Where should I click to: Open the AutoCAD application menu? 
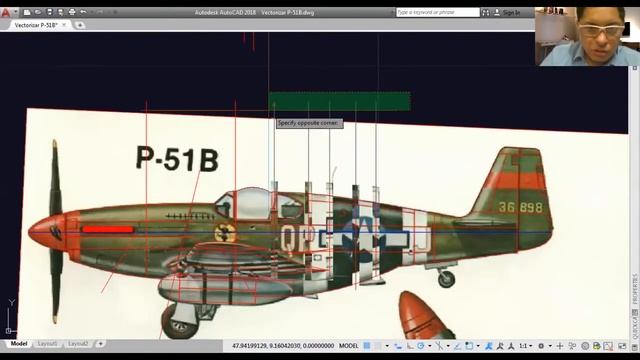5,12
